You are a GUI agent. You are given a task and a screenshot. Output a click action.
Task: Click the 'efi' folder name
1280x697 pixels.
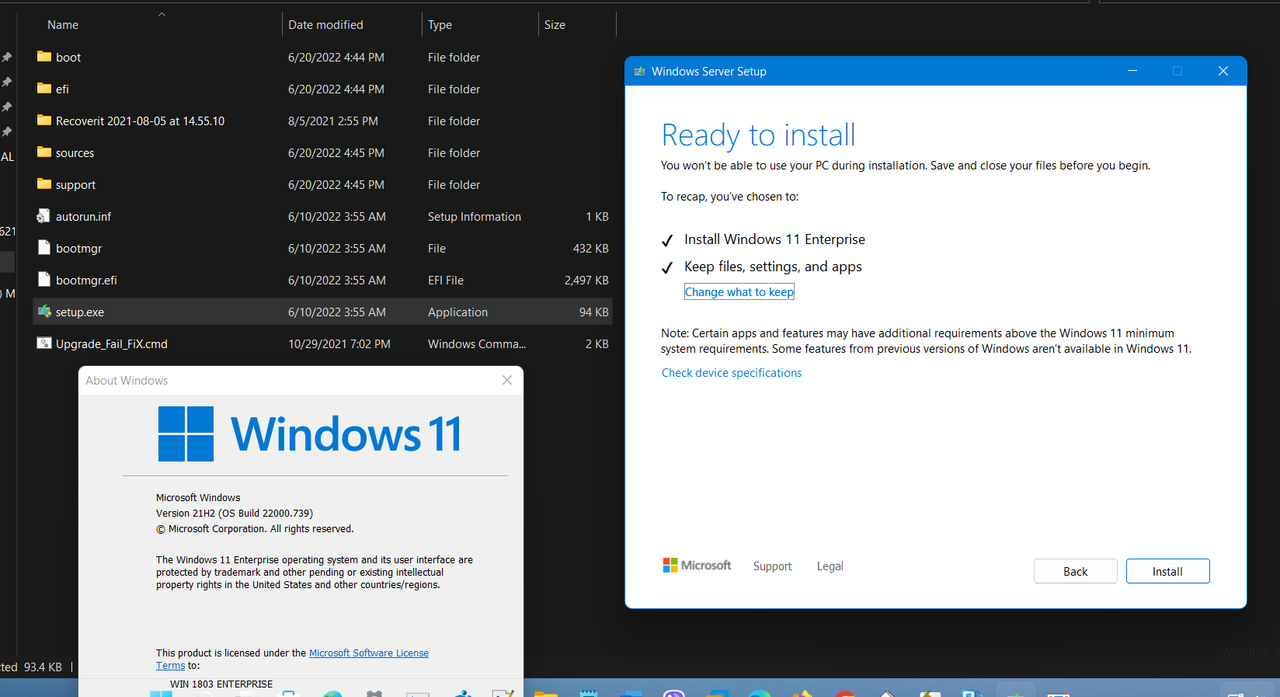tap(63, 89)
